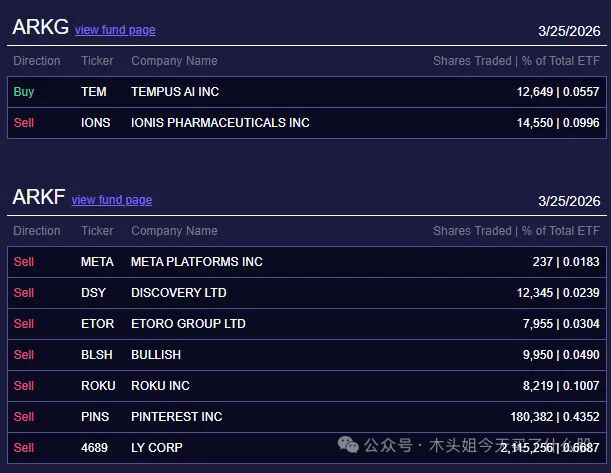This screenshot has width=611, height=473.
Task: Click the green Buy label for Tempus AI
Action: click(x=24, y=92)
